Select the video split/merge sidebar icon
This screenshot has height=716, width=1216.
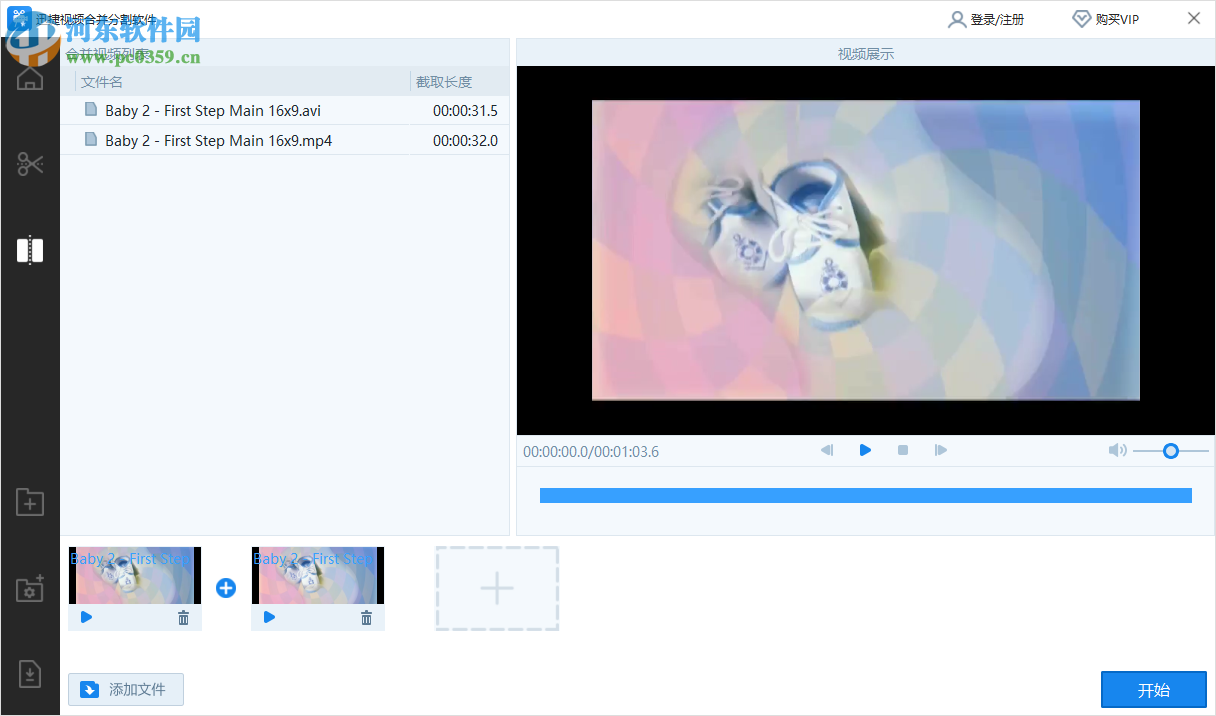coord(30,250)
